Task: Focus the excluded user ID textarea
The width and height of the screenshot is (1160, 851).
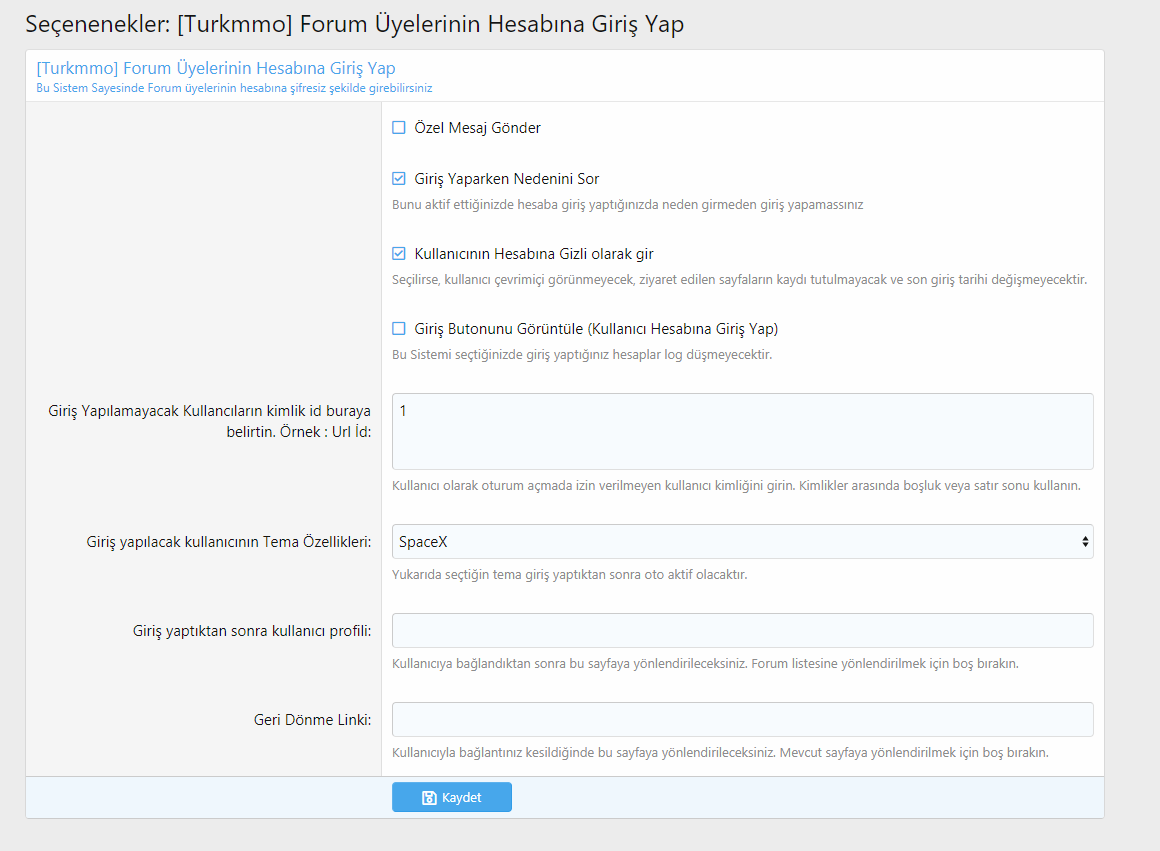Action: tap(742, 431)
